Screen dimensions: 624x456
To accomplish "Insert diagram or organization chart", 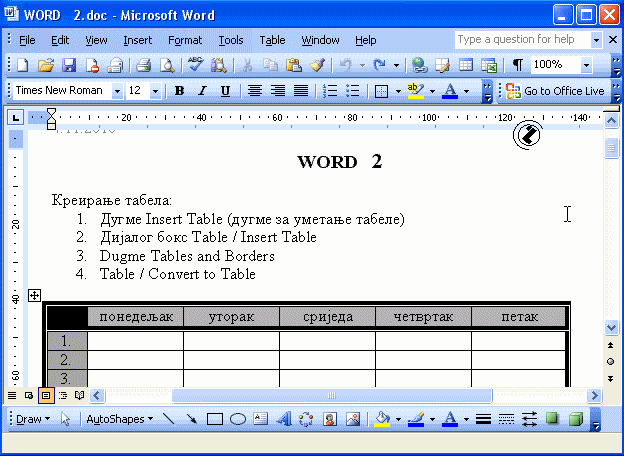I will (x=306, y=419).
